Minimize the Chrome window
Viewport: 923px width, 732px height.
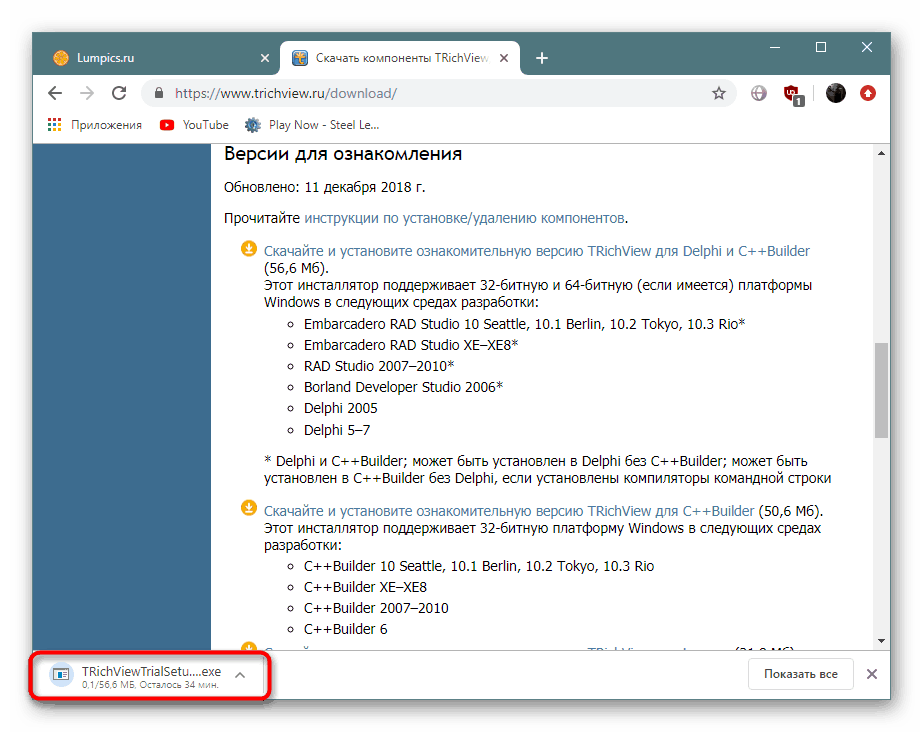[775, 47]
